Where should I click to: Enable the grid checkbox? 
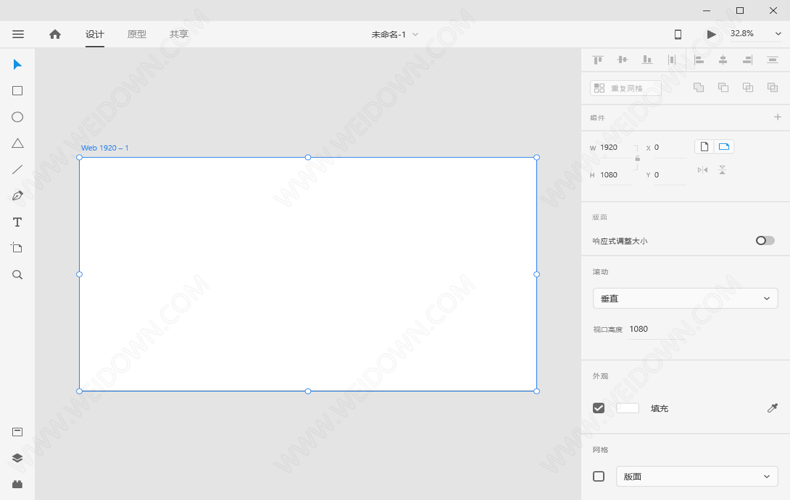599,476
